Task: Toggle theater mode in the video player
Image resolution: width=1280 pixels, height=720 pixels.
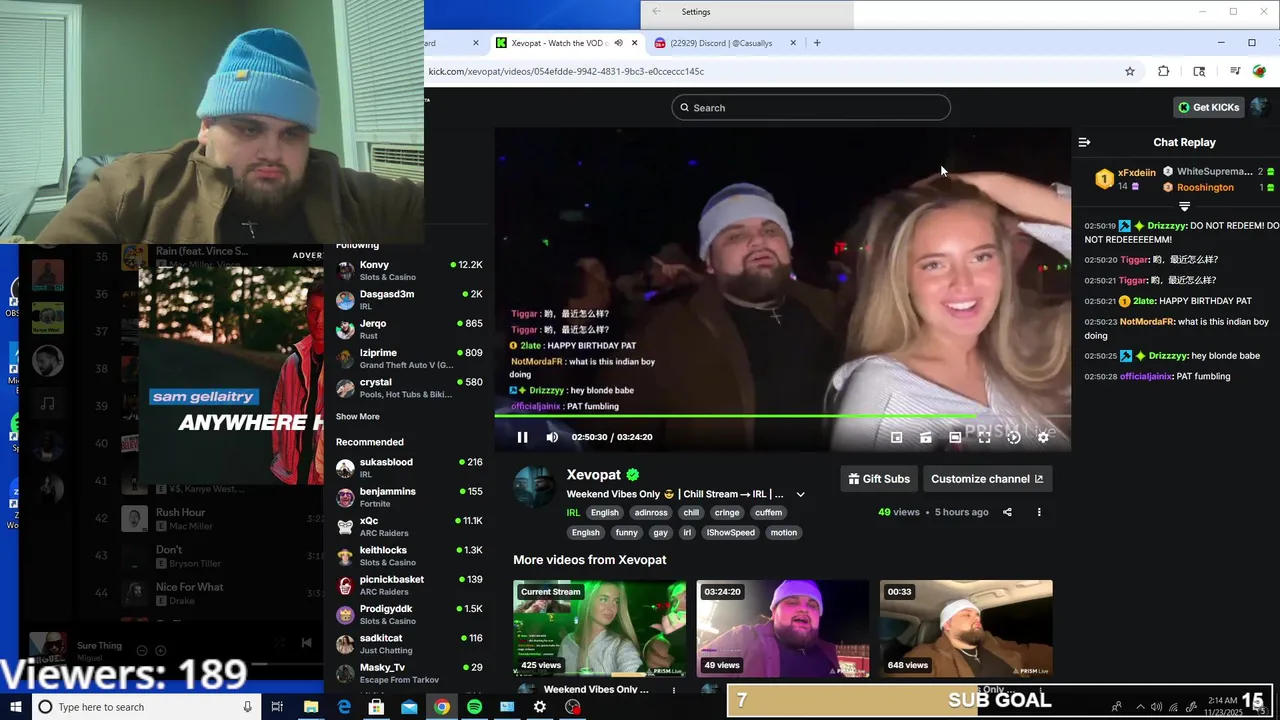Action: [x=955, y=437]
